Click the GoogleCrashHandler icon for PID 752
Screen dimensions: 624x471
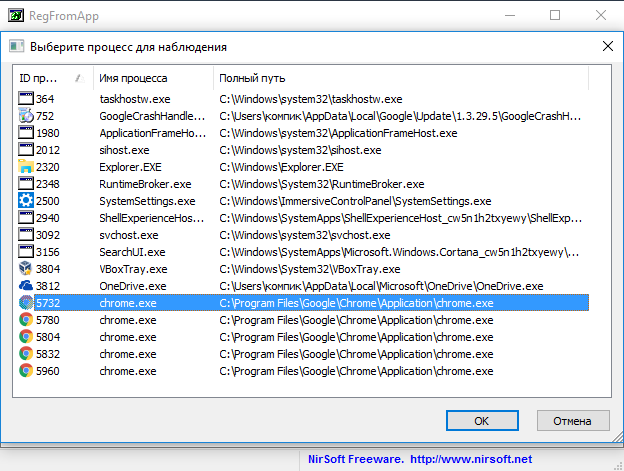click(x=26, y=116)
